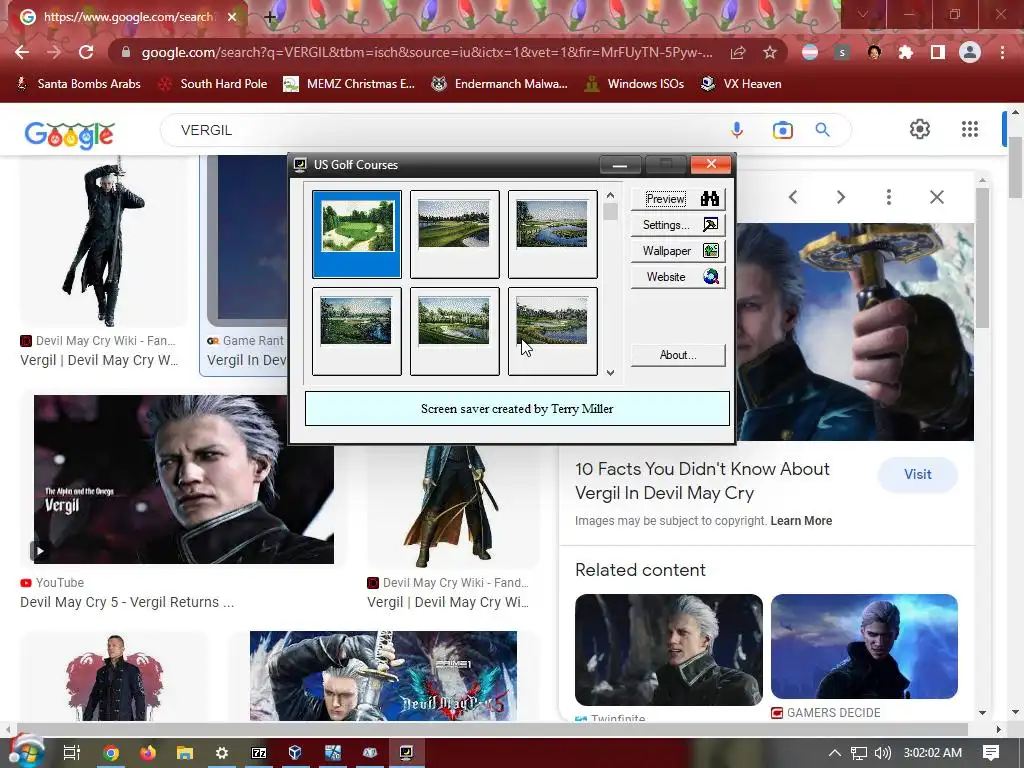Open the Chrome three-dot menu

1002,52
